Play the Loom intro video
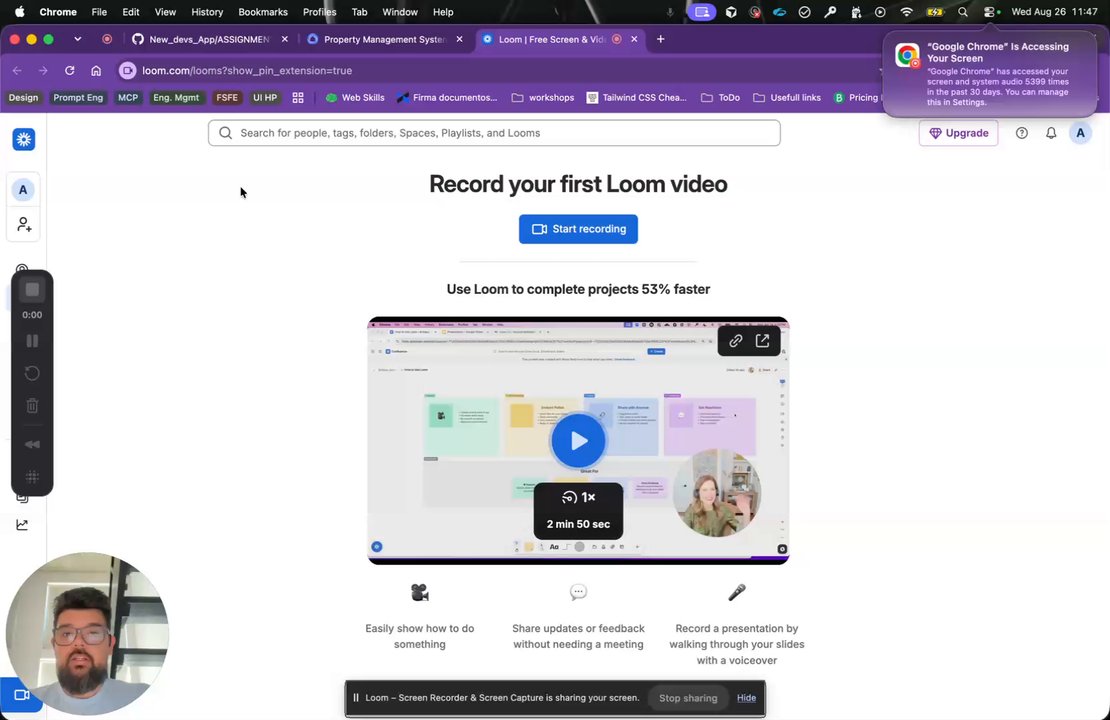Image resolution: width=1110 pixels, height=720 pixels. point(578,440)
